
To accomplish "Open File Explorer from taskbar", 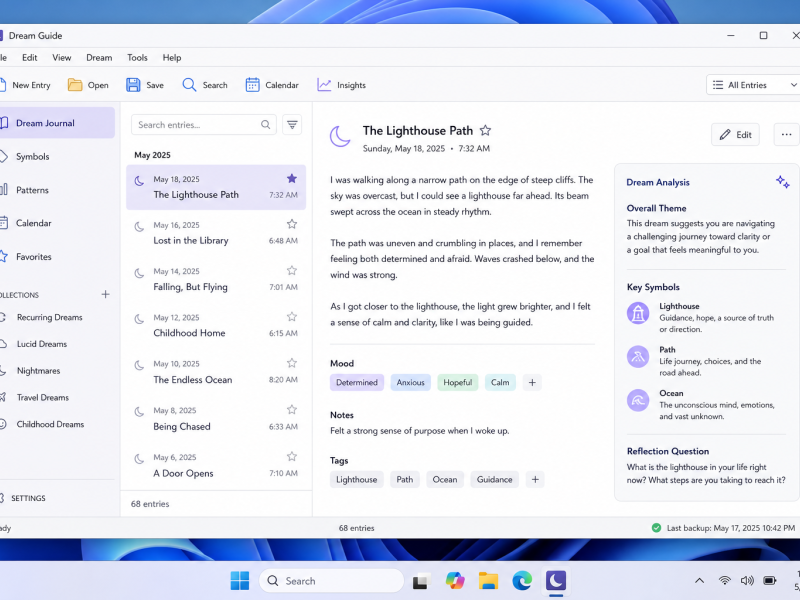I will [488, 581].
